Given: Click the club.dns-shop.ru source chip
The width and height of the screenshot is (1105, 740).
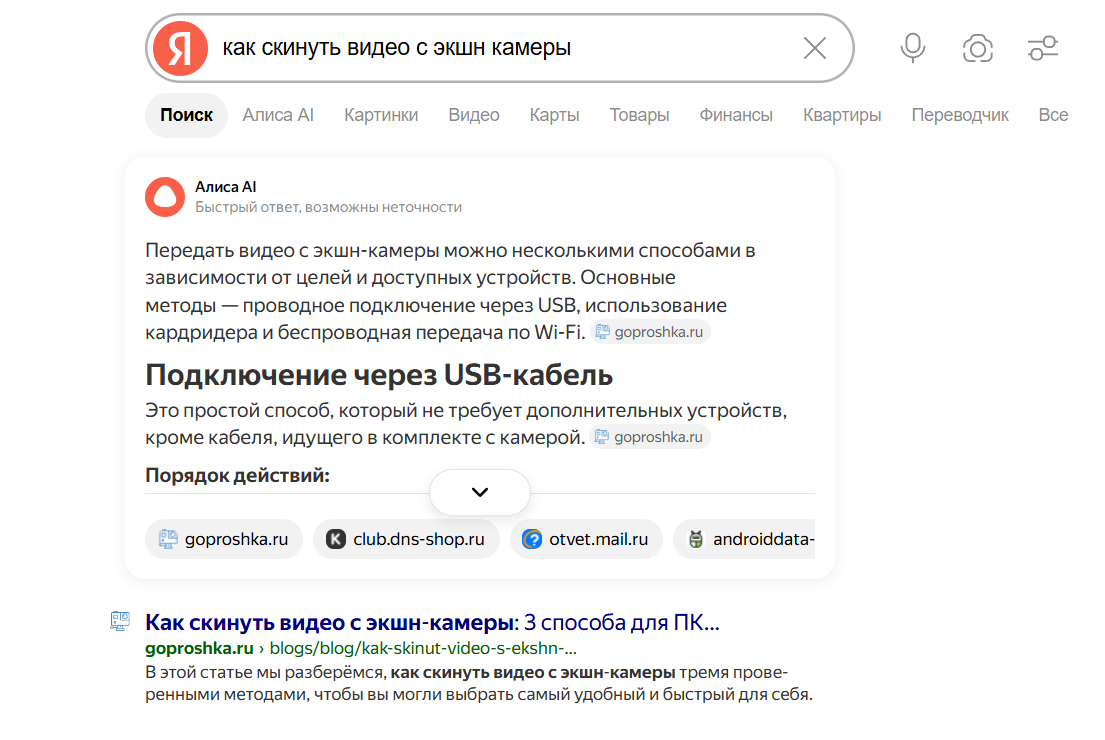Looking at the screenshot, I should 406,539.
